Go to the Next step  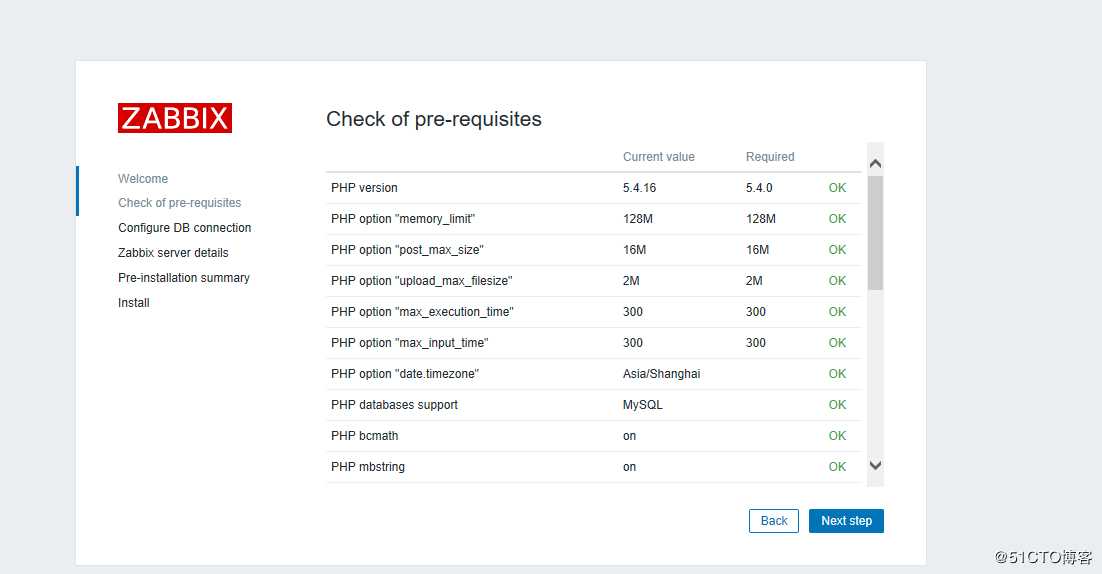pos(846,521)
